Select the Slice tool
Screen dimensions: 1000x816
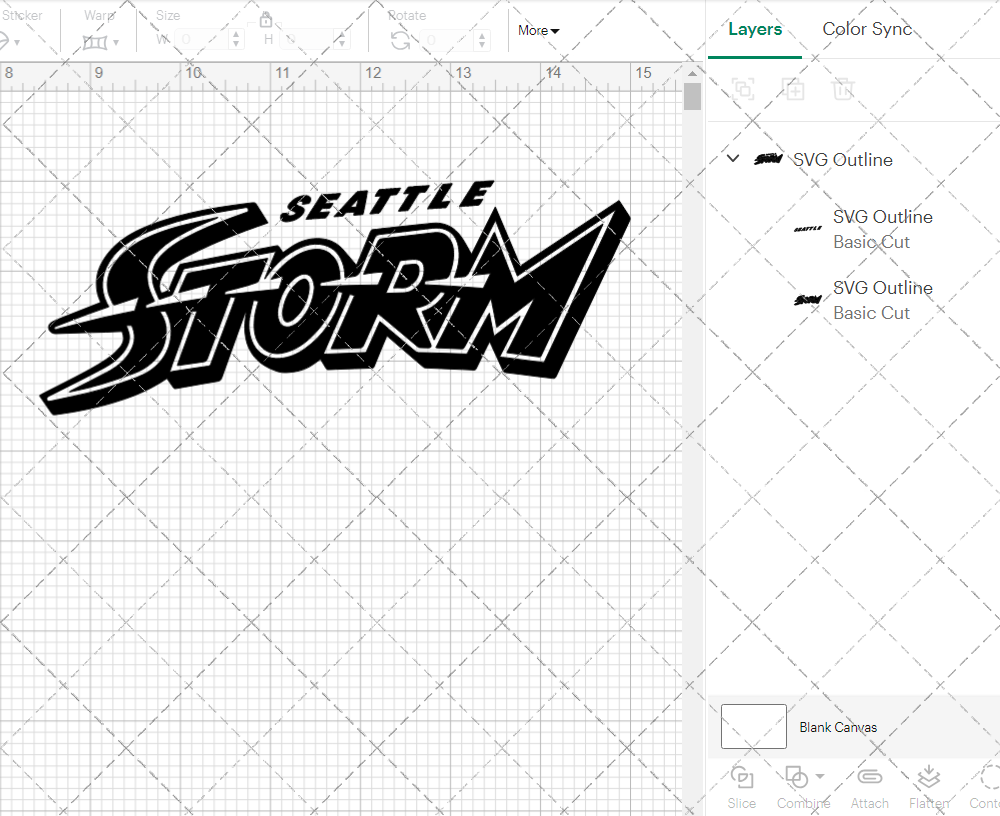(741, 786)
